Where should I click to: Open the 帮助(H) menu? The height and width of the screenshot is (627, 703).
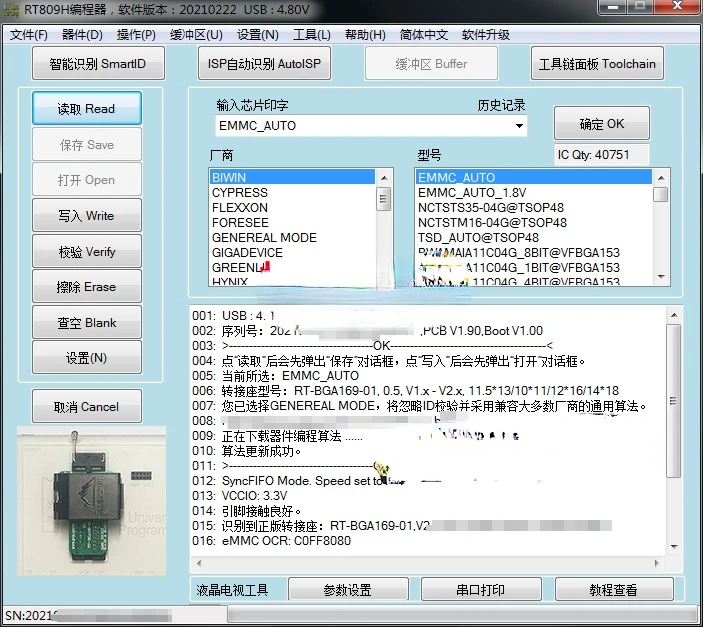pyautogui.click(x=365, y=35)
